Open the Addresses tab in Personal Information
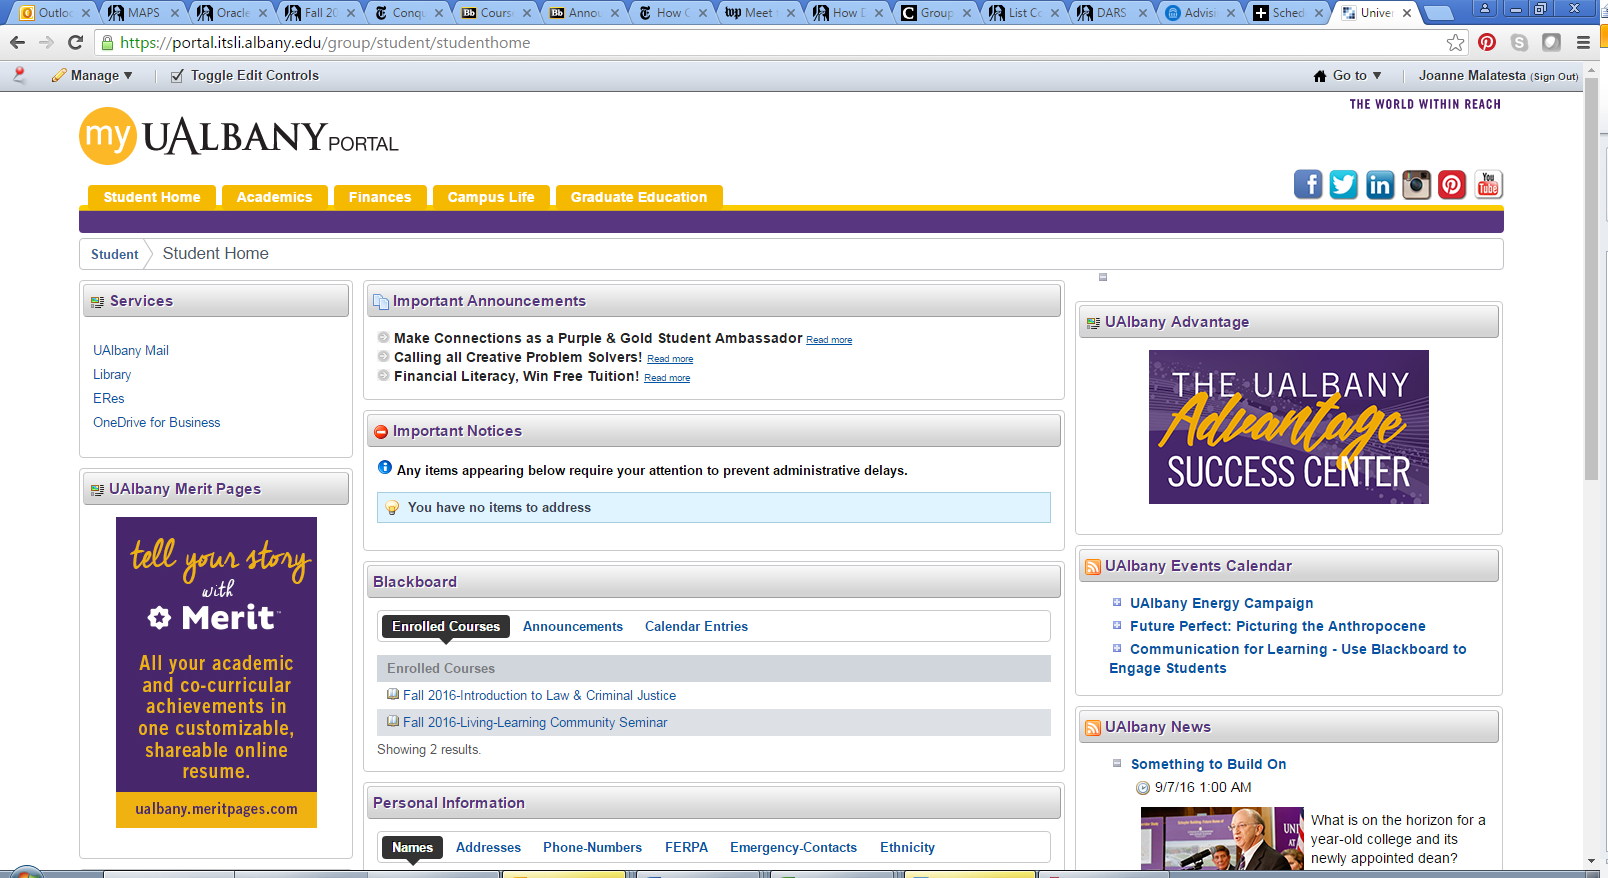The image size is (1608, 878). [488, 848]
